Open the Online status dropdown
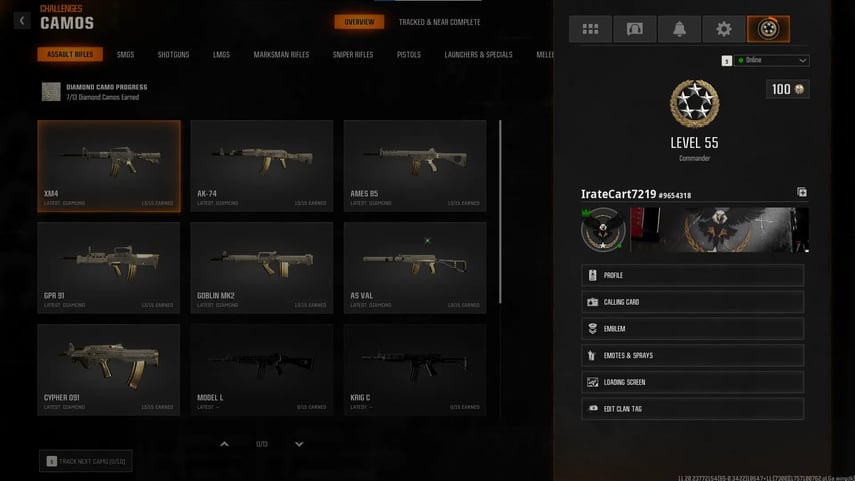 click(x=772, y=60)
